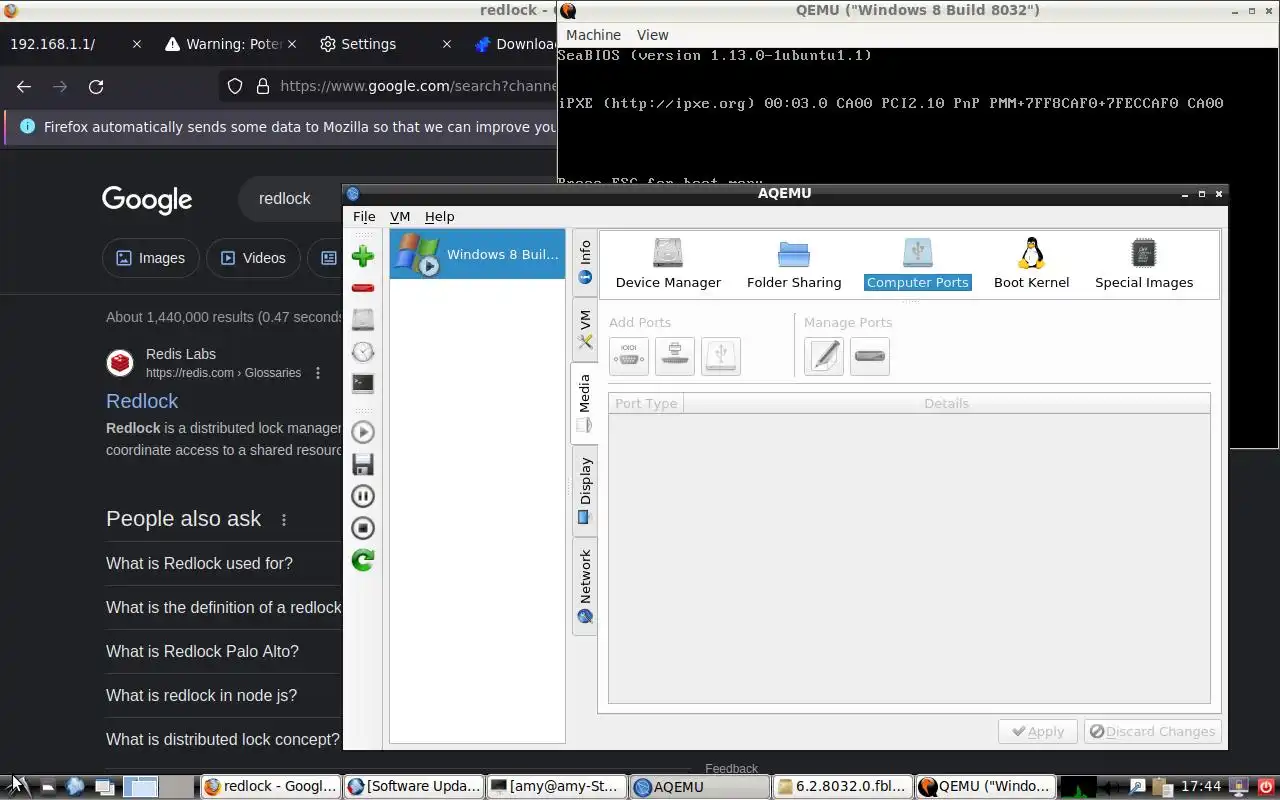Screen dimensions: 1280x800
Task: Select the Warning Firefox tab
Action: [230, 44]
